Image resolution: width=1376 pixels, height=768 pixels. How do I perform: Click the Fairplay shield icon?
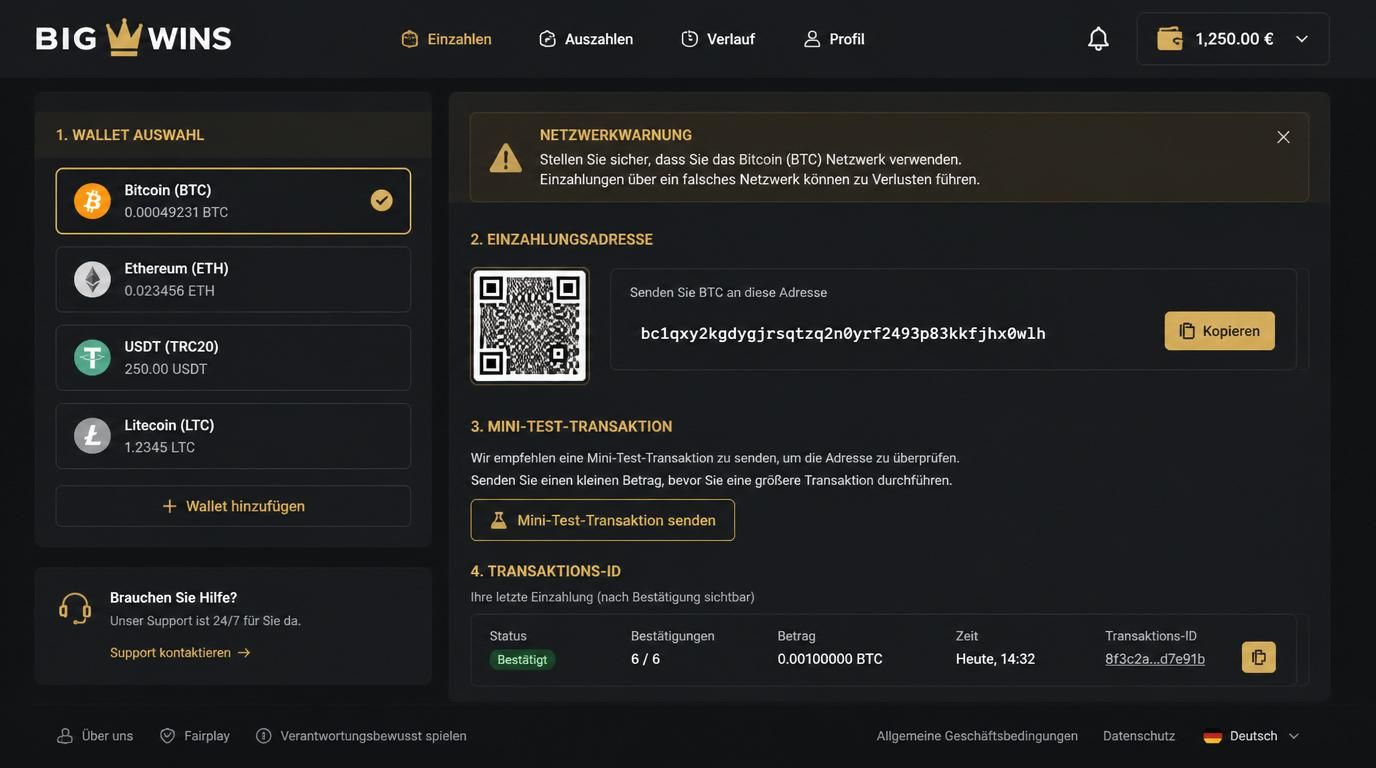[168, 736]
